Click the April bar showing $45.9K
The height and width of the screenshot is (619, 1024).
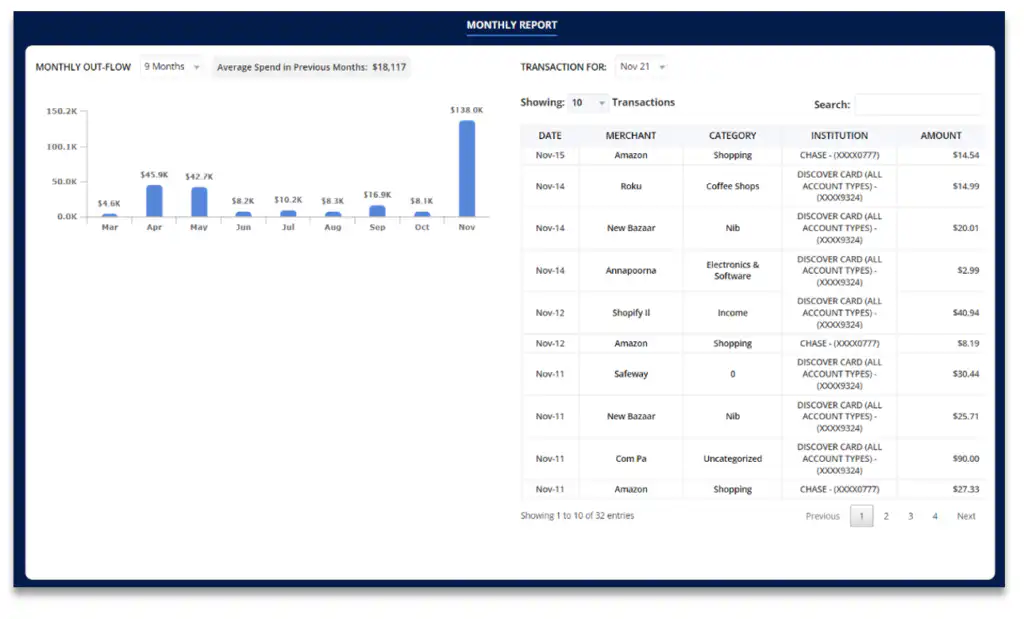[x=154, y=201]
